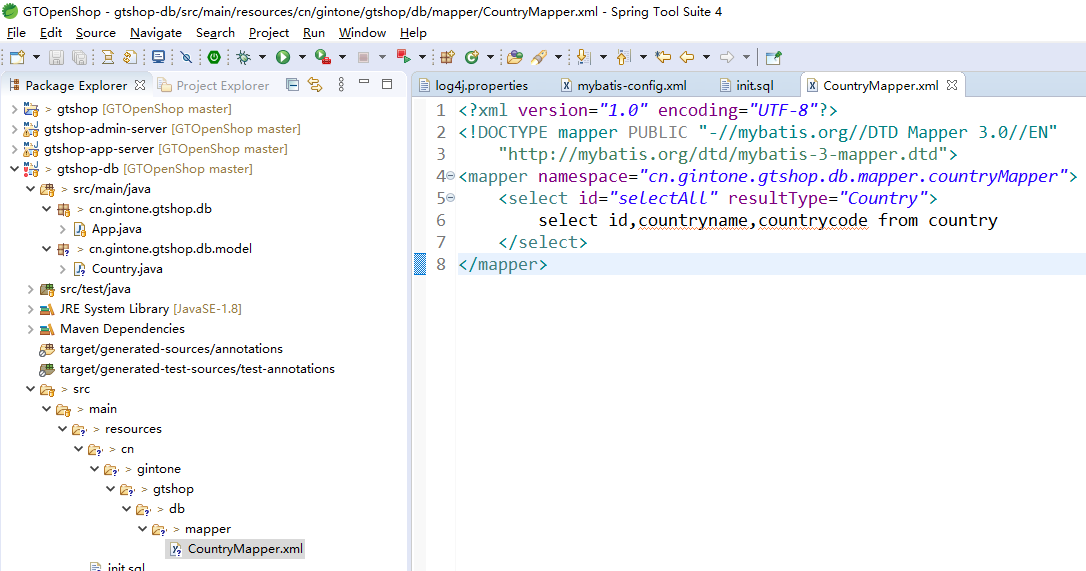Collapse All in Package Explorer

coord(293,85)
